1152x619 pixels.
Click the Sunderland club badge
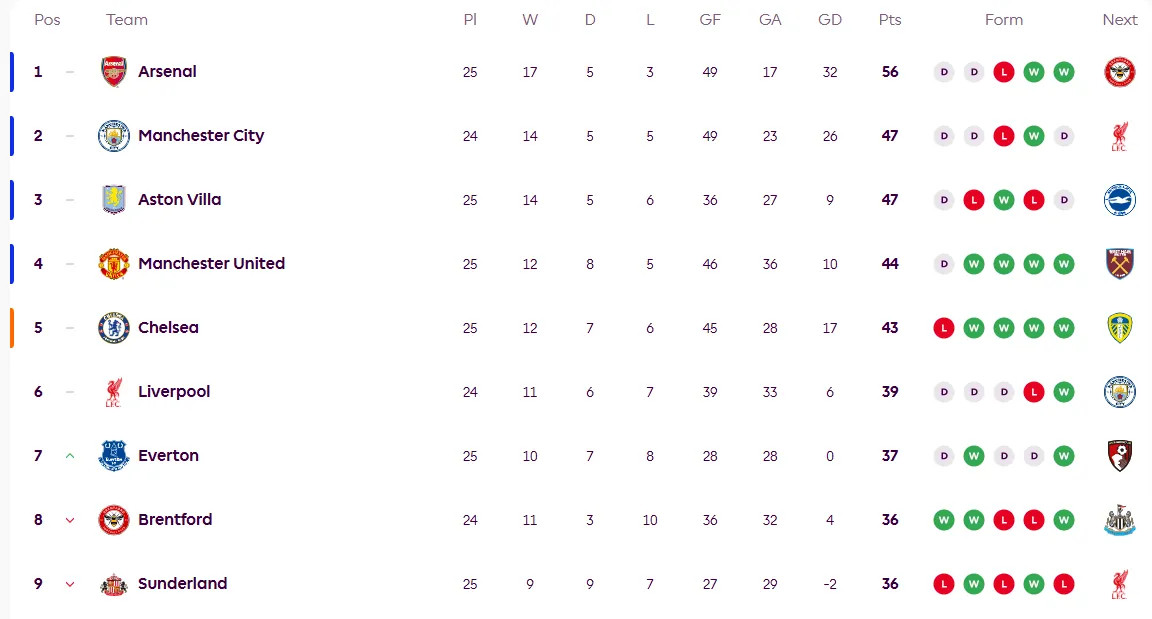tap(114, 585)
